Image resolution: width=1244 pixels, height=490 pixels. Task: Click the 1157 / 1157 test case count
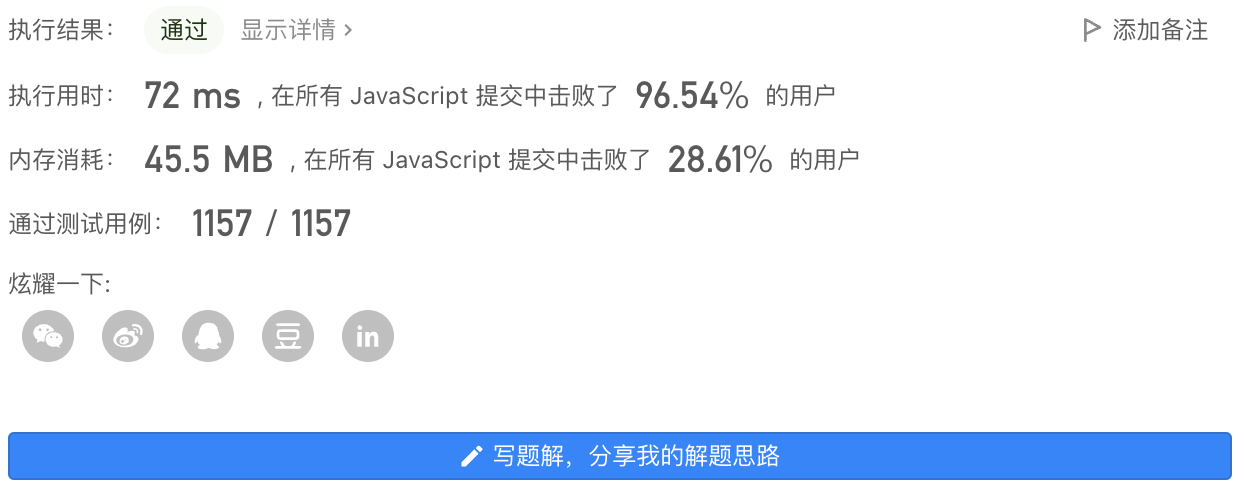point(271,223)
